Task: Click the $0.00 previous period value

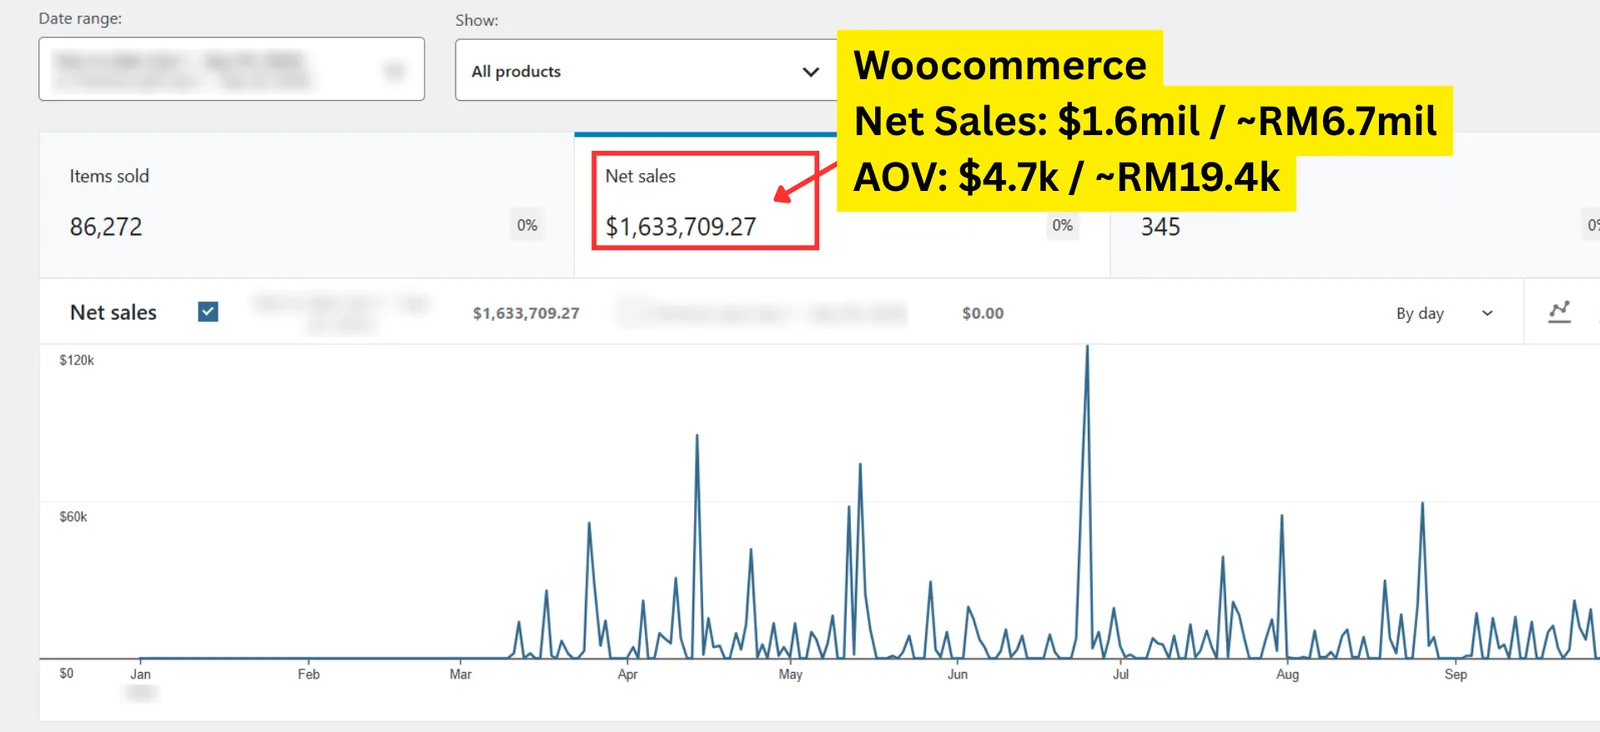Action: tap(983, 313)
